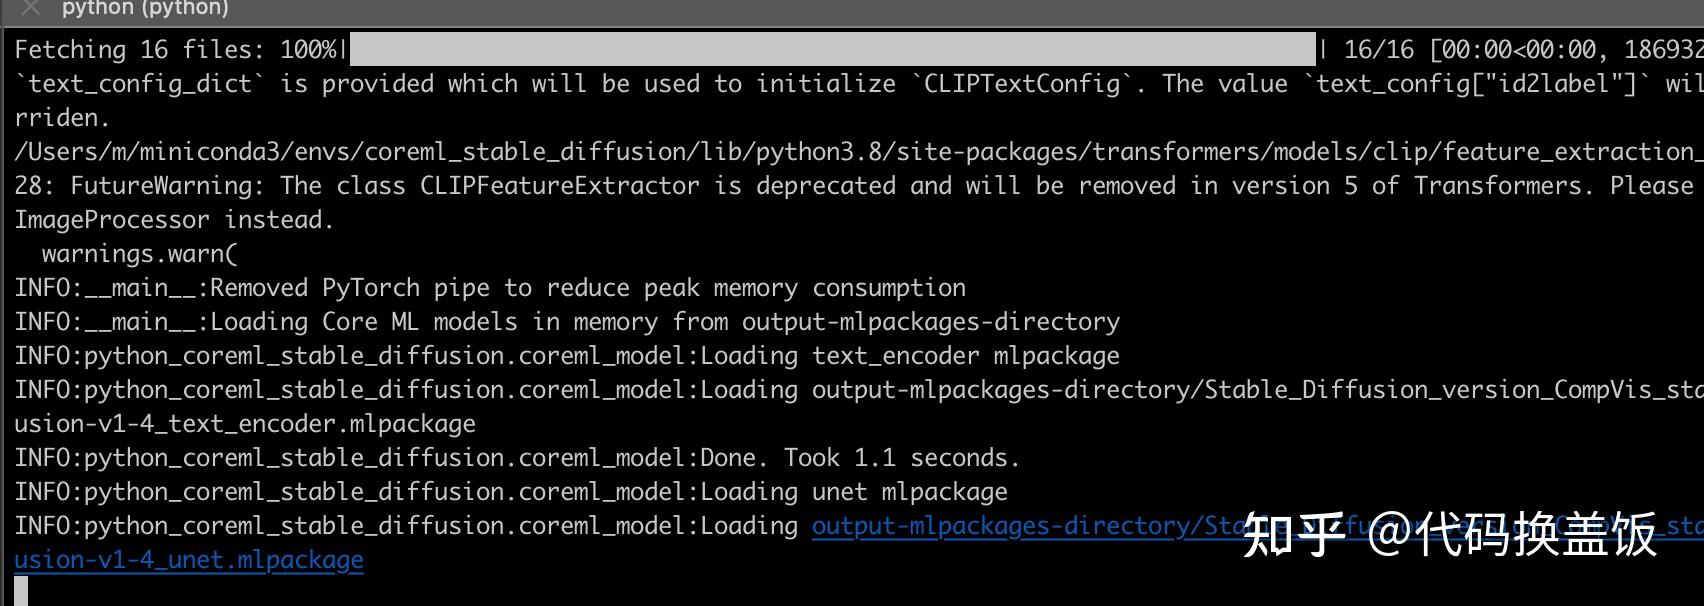Click the 知乎 watermark text

[1293, 536]
